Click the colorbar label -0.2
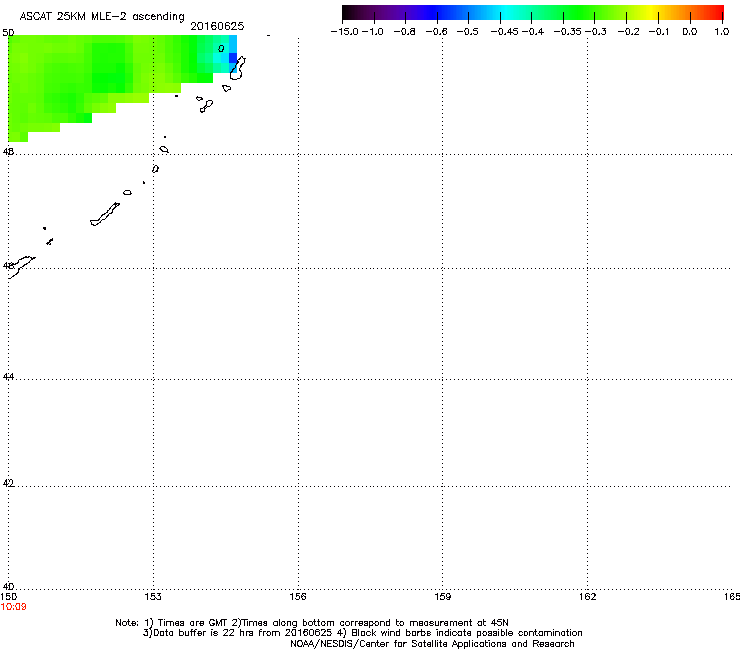 coord(629,32)
